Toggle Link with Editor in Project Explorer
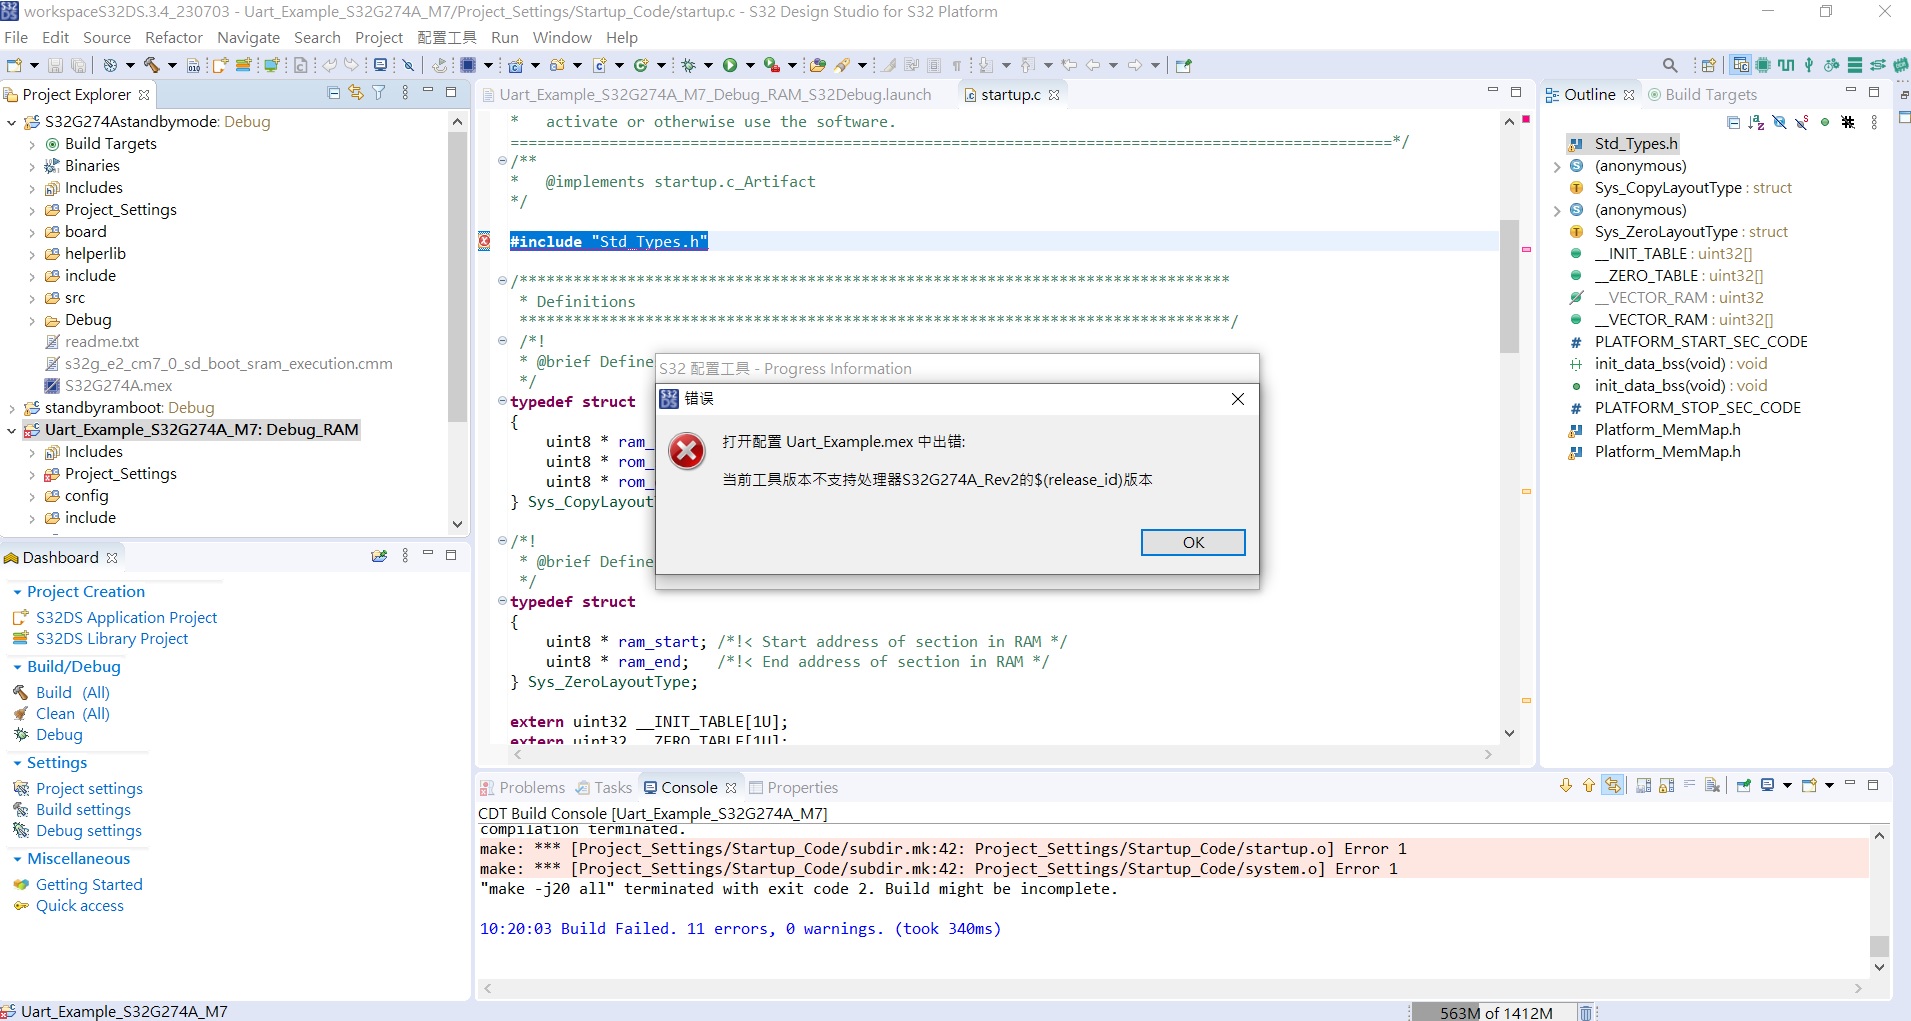The image size is (1911, 1021). click(356, 92)
